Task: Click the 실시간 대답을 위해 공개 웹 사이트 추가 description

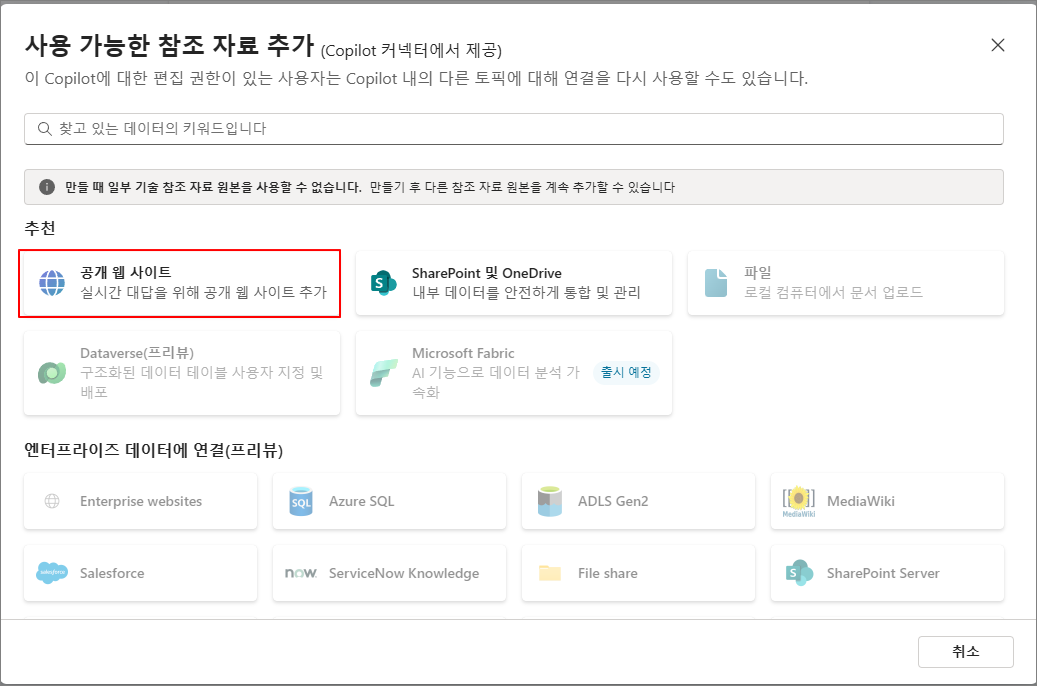Action: [204, 292]
